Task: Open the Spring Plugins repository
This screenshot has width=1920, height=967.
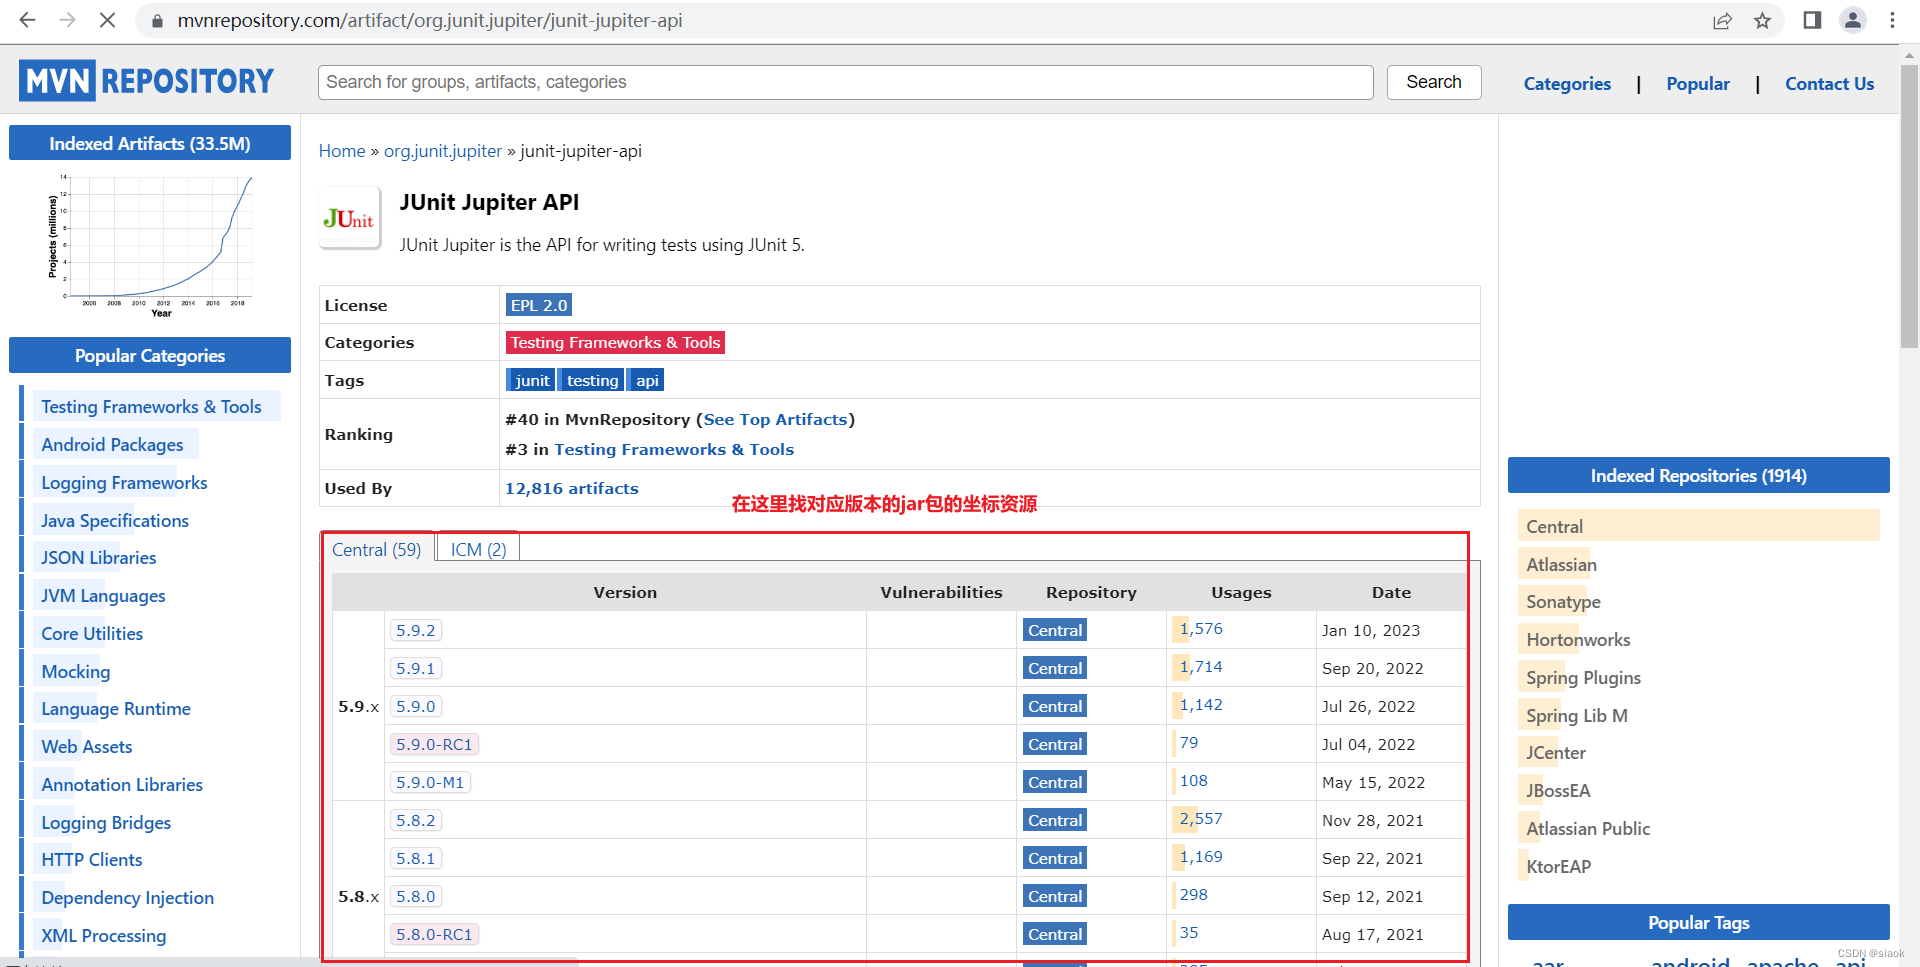Action: click(1583, 678)
